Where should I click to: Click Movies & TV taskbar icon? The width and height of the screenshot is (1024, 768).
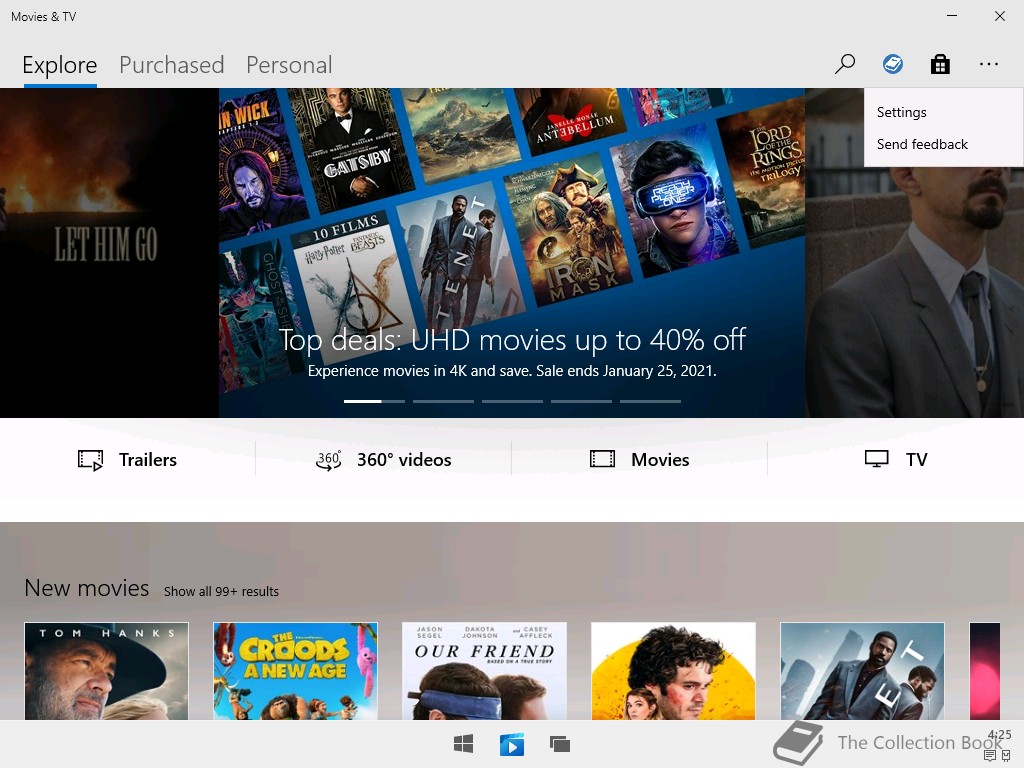coord(512,744)
